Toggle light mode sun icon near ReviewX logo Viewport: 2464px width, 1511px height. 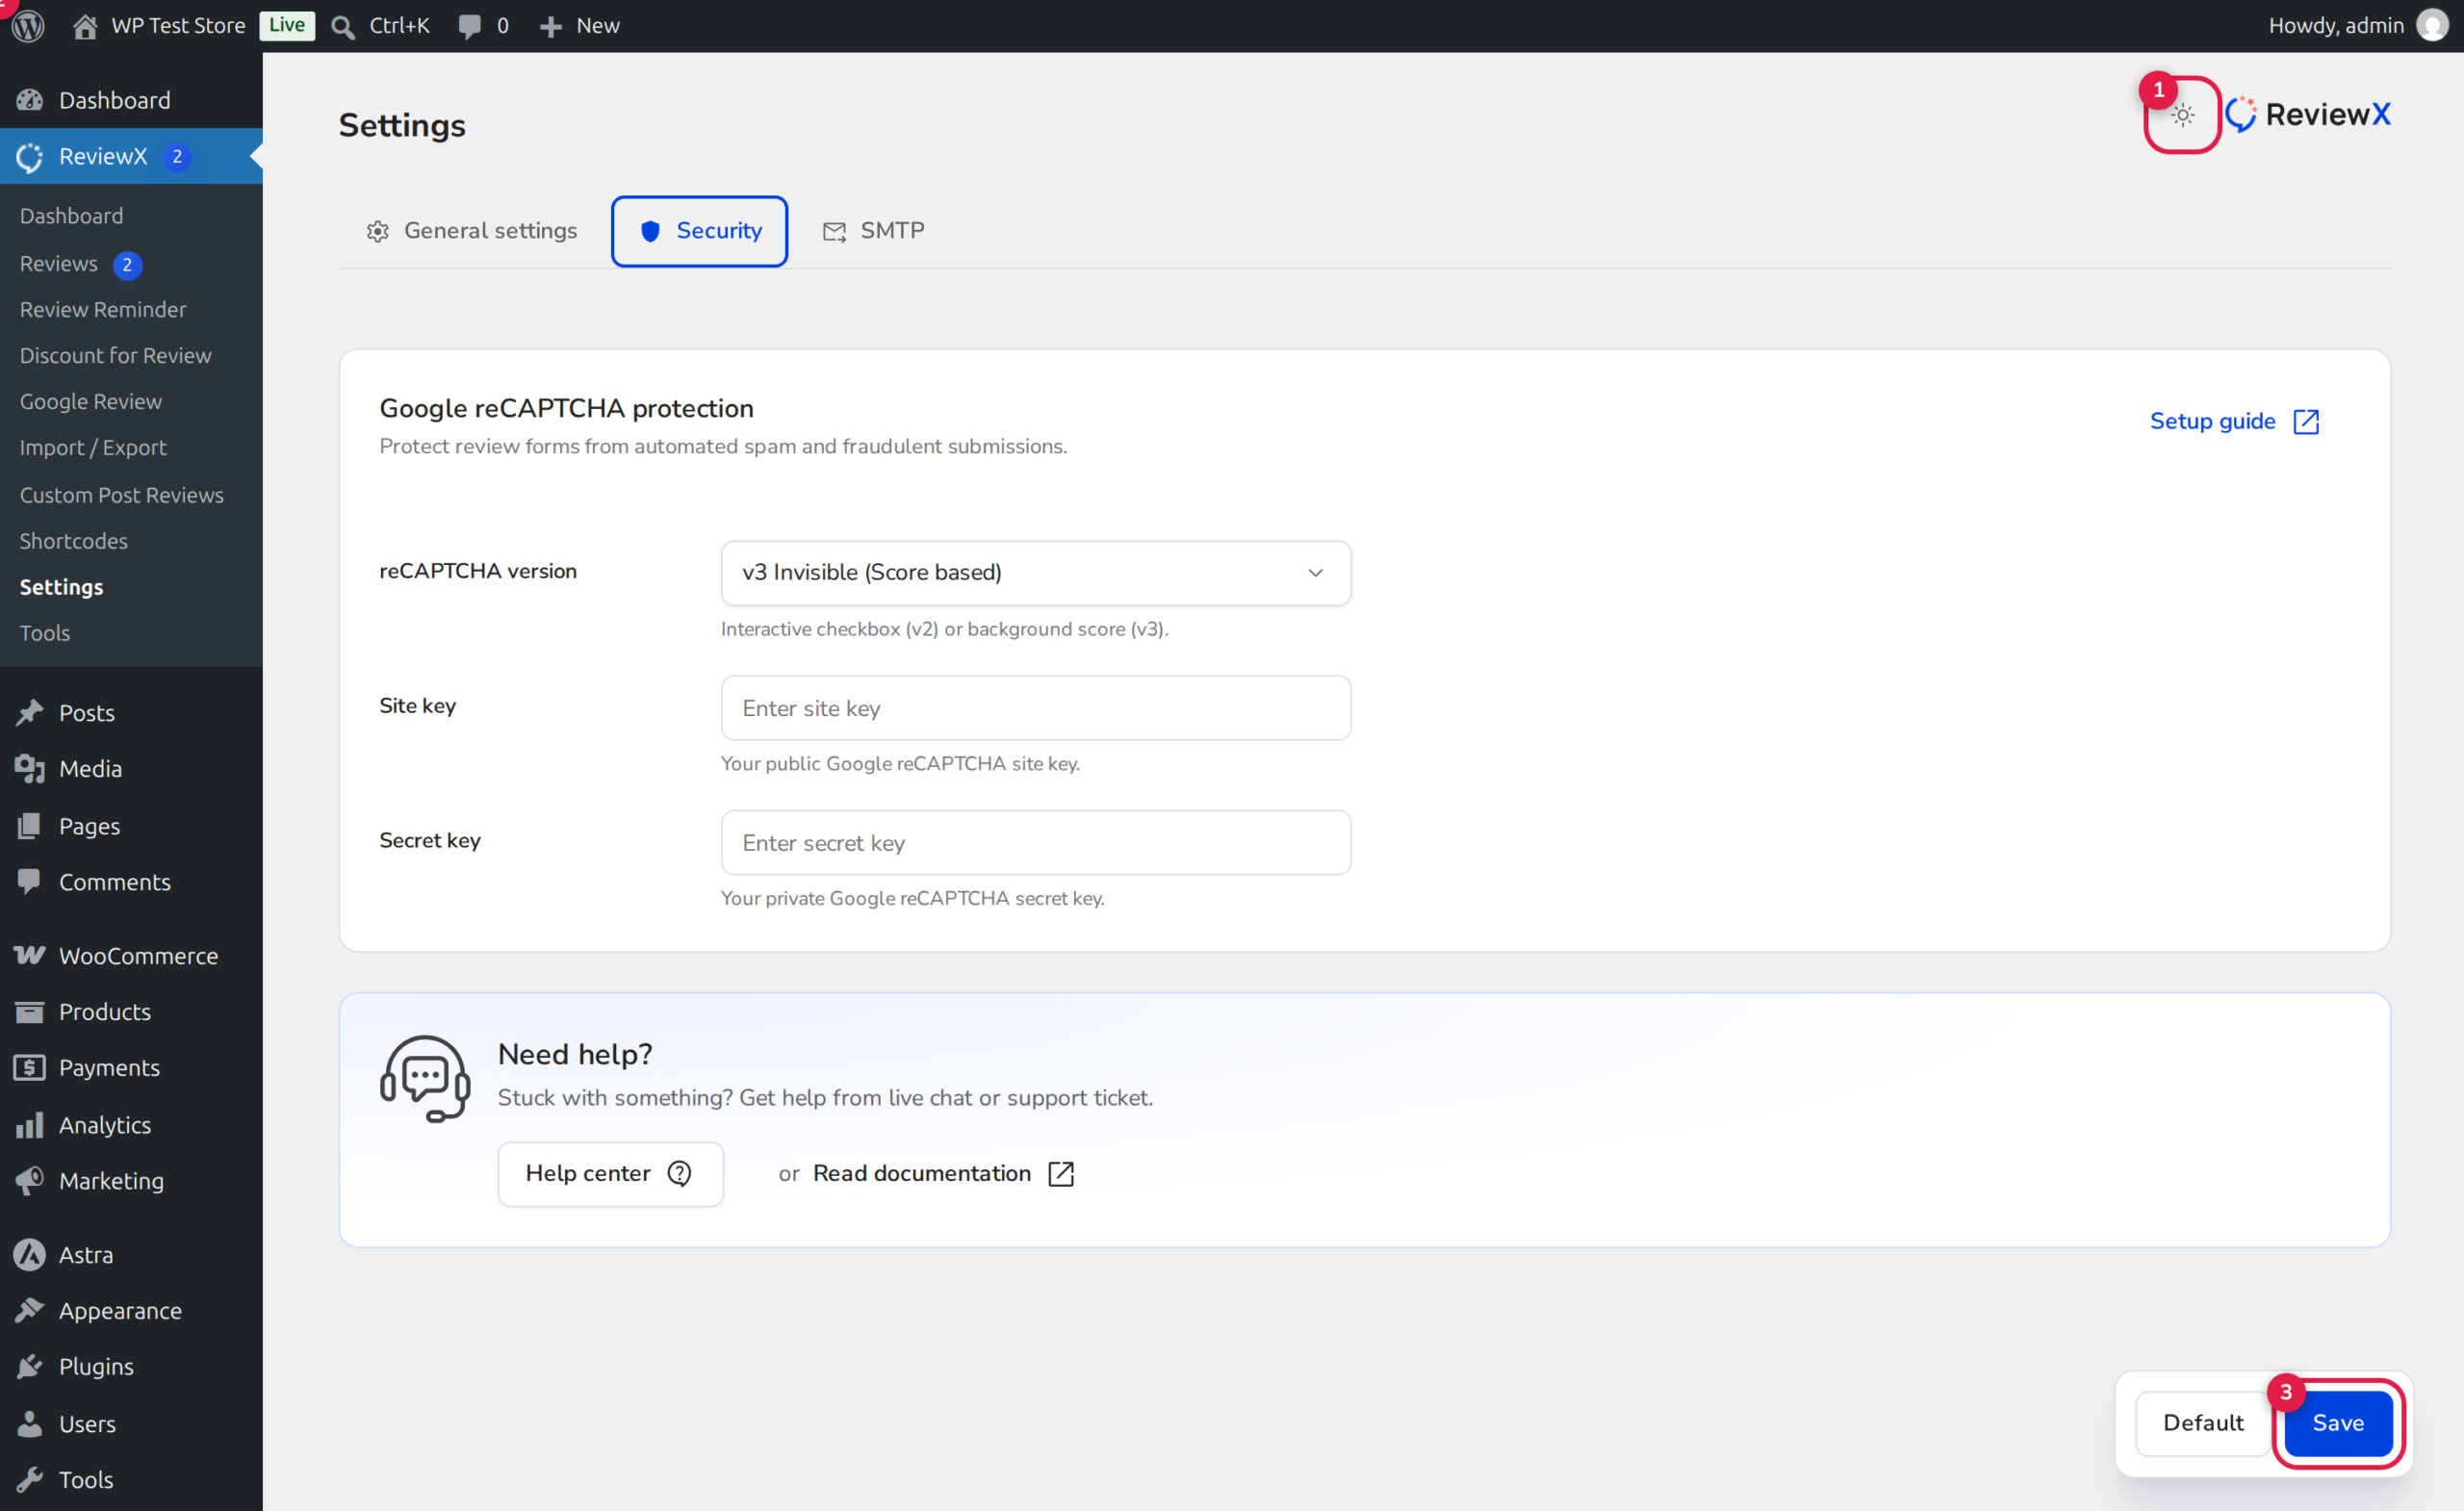2183,115
